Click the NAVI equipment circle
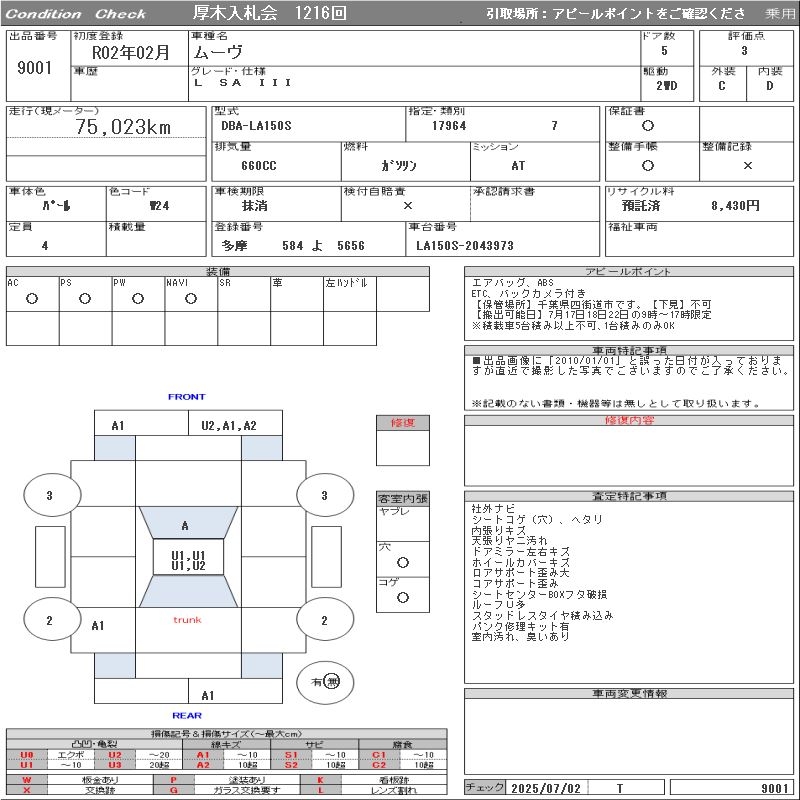800x800 pixels. tap(191, 299)
